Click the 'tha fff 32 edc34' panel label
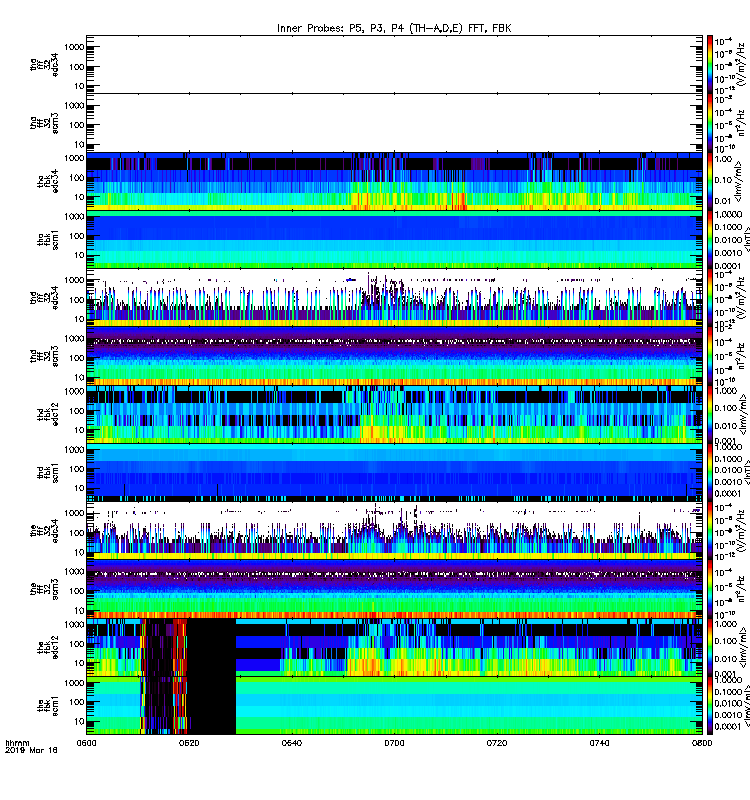Viewport: 750px width, 800px height. (44, 65)
